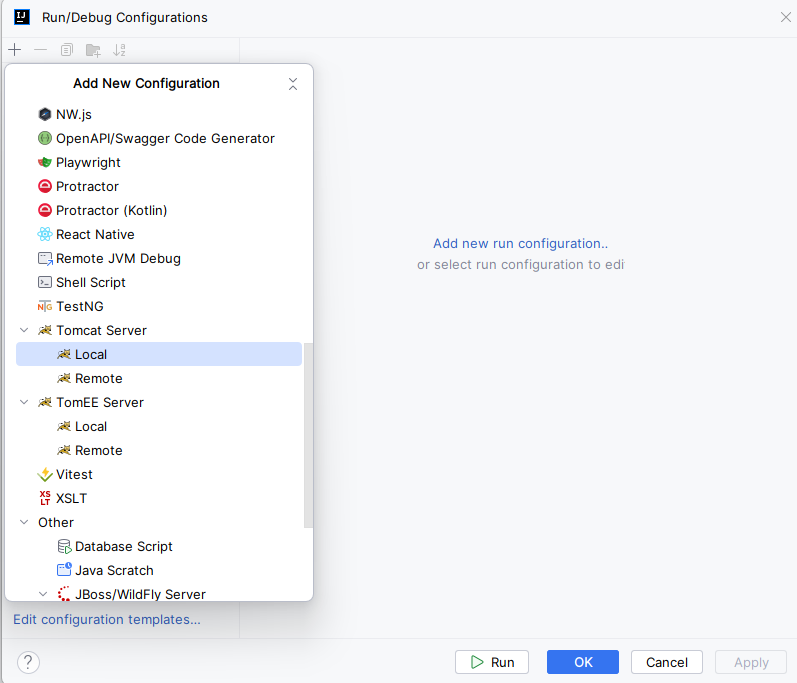
Task: Confirm with the OK button
Action: click(x=583, y=662)
